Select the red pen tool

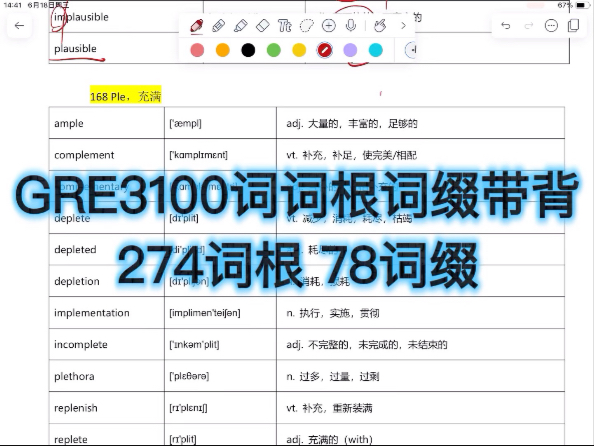tap(197, 26)
